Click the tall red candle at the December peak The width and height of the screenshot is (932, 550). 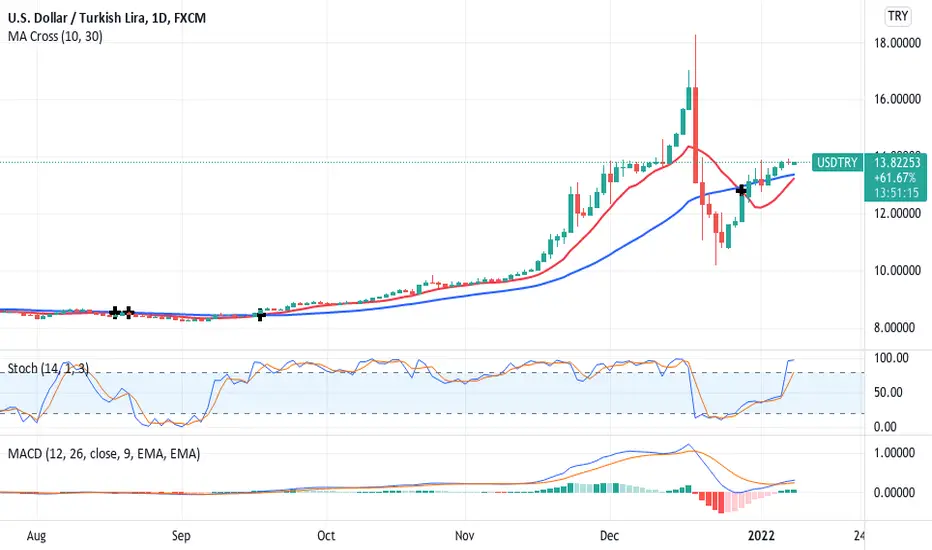coord(695,135)
